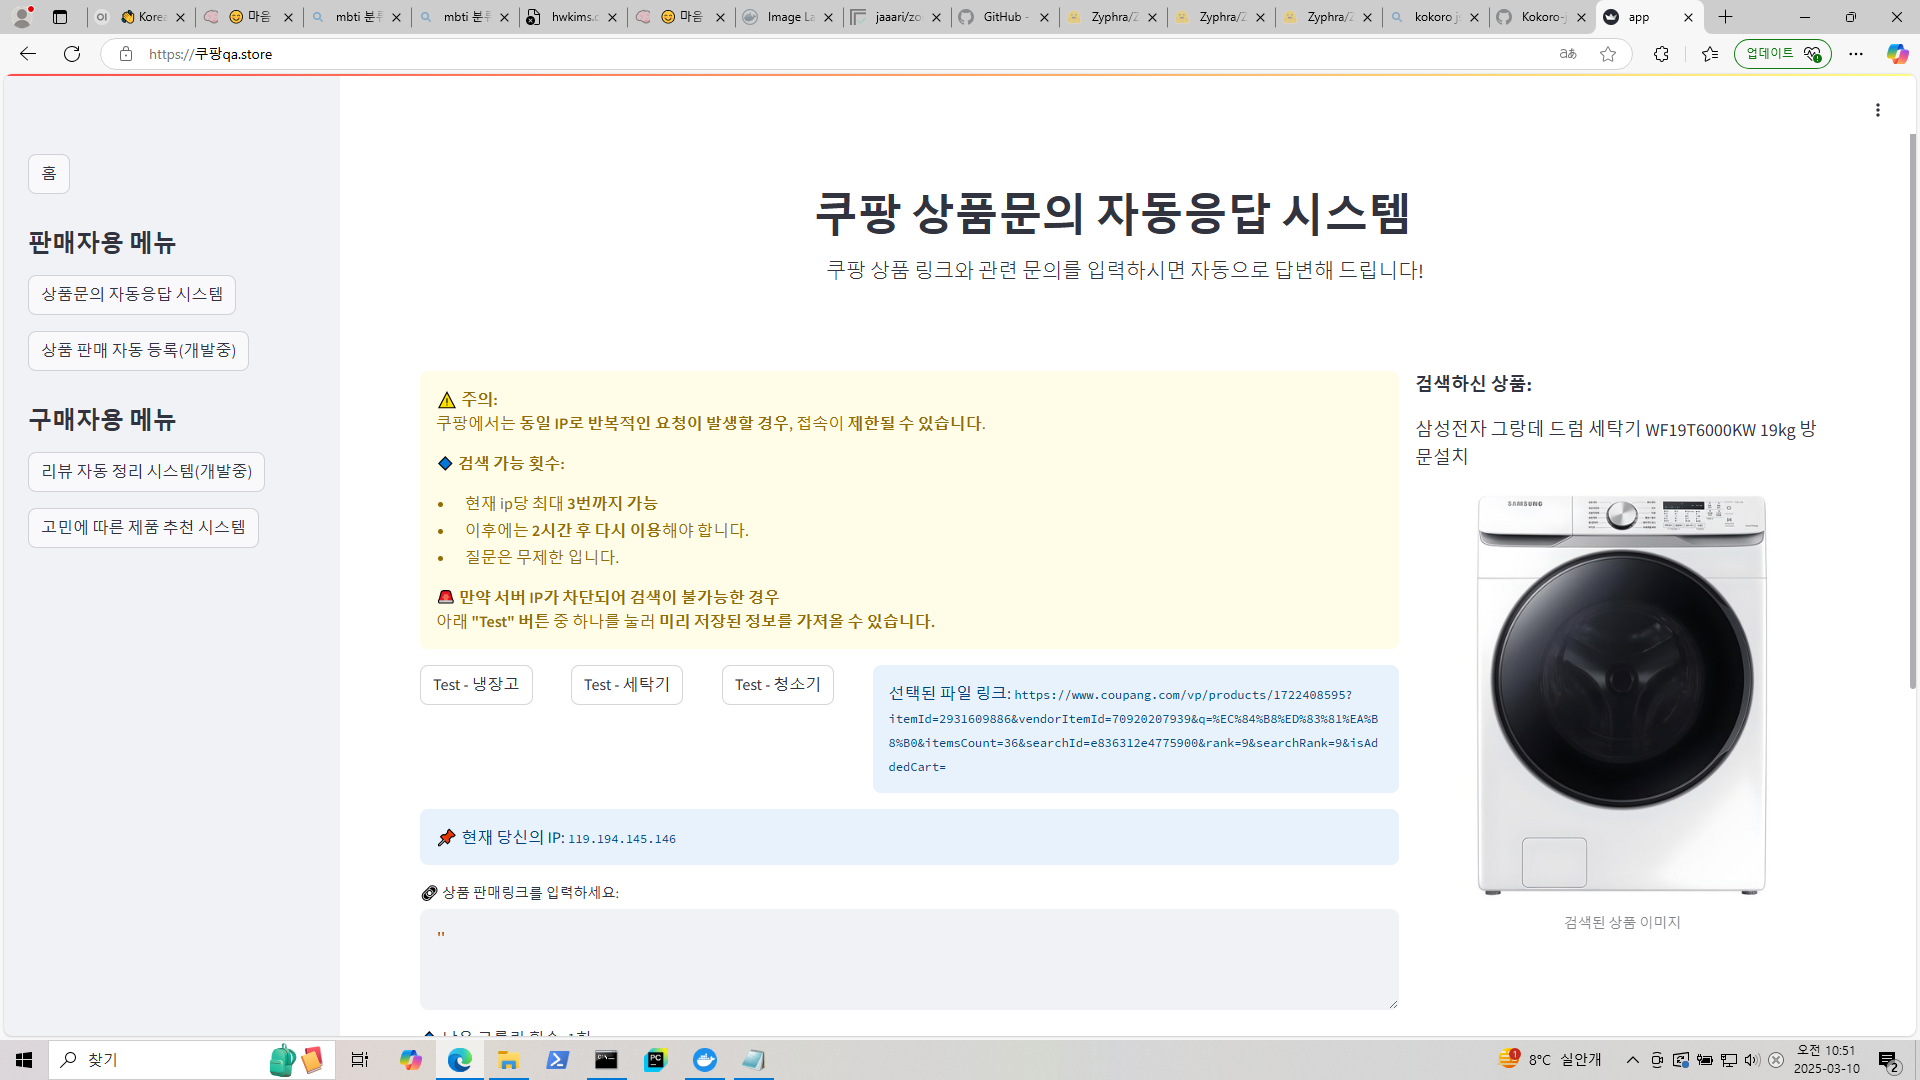The width and height of the screenshot is (1920, 1080).
Task: Click the browser refresh icon
Action: pyautogui.click(x=72, y=54)
